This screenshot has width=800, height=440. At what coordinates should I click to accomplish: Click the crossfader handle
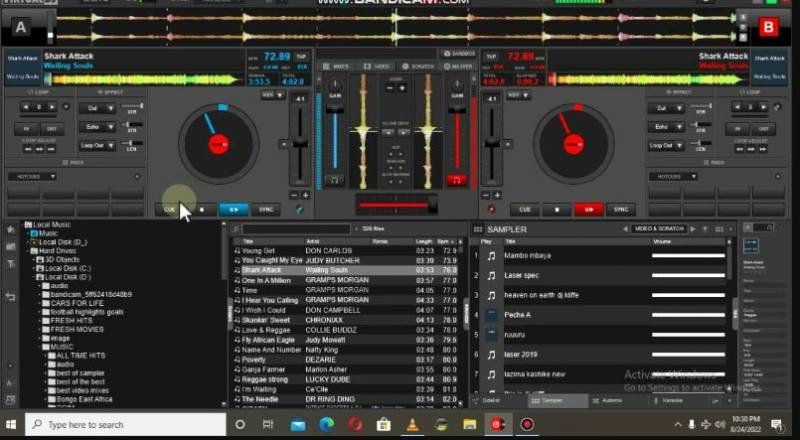click(432, 205)
